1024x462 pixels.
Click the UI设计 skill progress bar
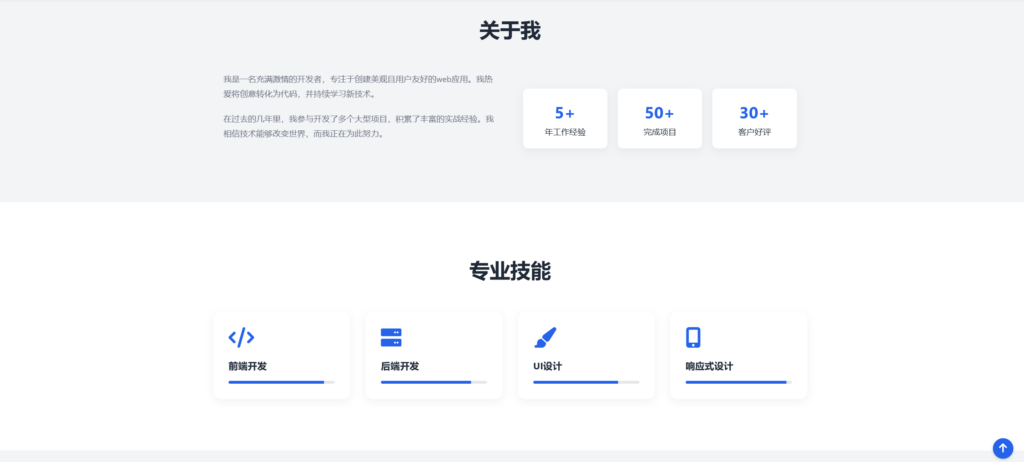pos(586,382)
